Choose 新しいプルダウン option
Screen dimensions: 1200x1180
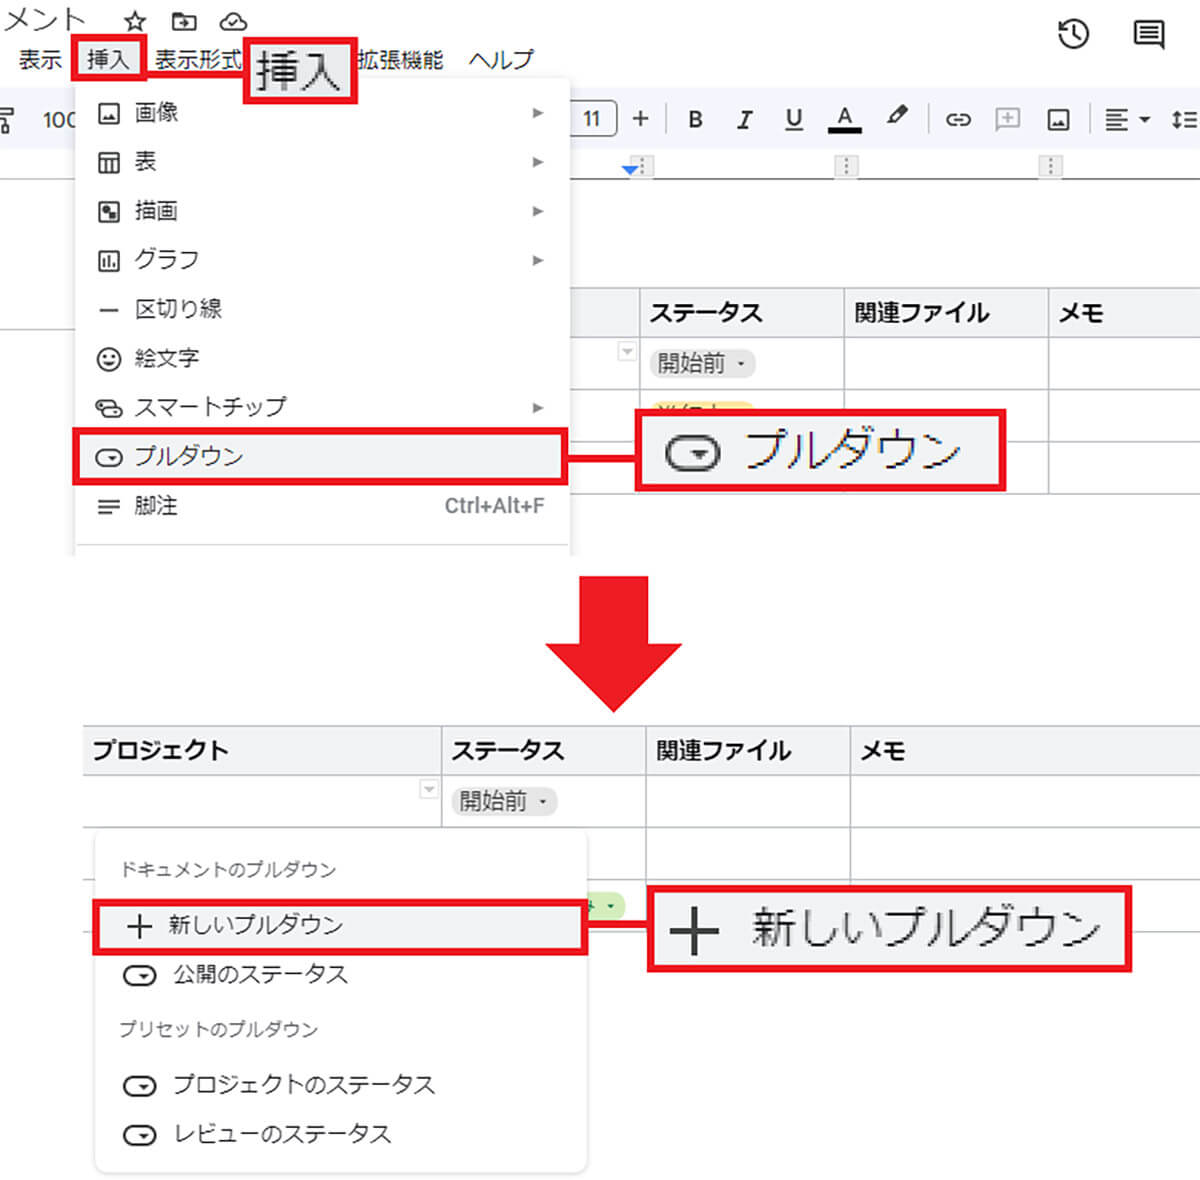click(340, 926)
